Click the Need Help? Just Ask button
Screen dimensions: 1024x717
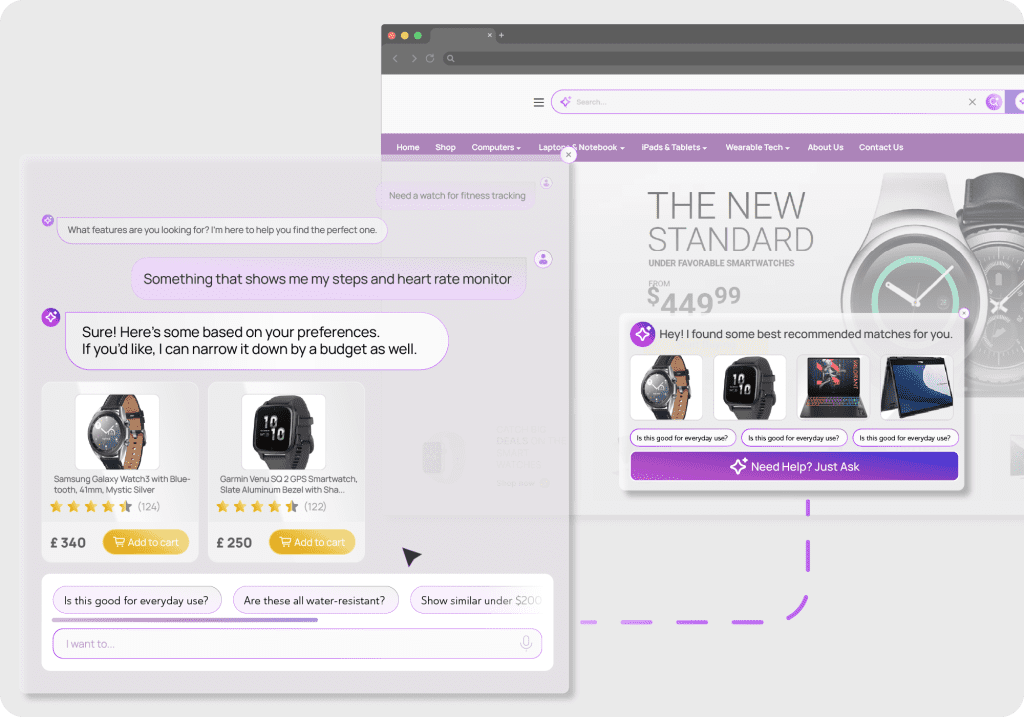(x=794, y=466)
